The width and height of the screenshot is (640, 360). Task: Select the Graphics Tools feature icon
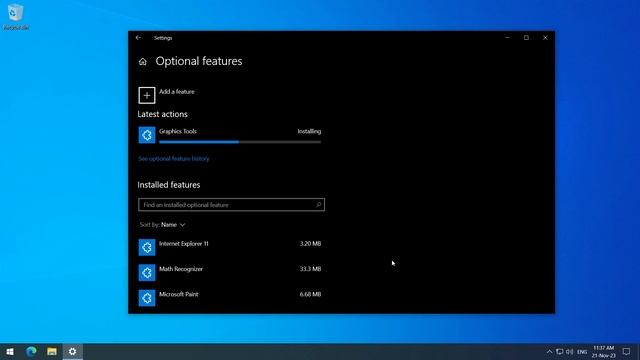[147, 135]
